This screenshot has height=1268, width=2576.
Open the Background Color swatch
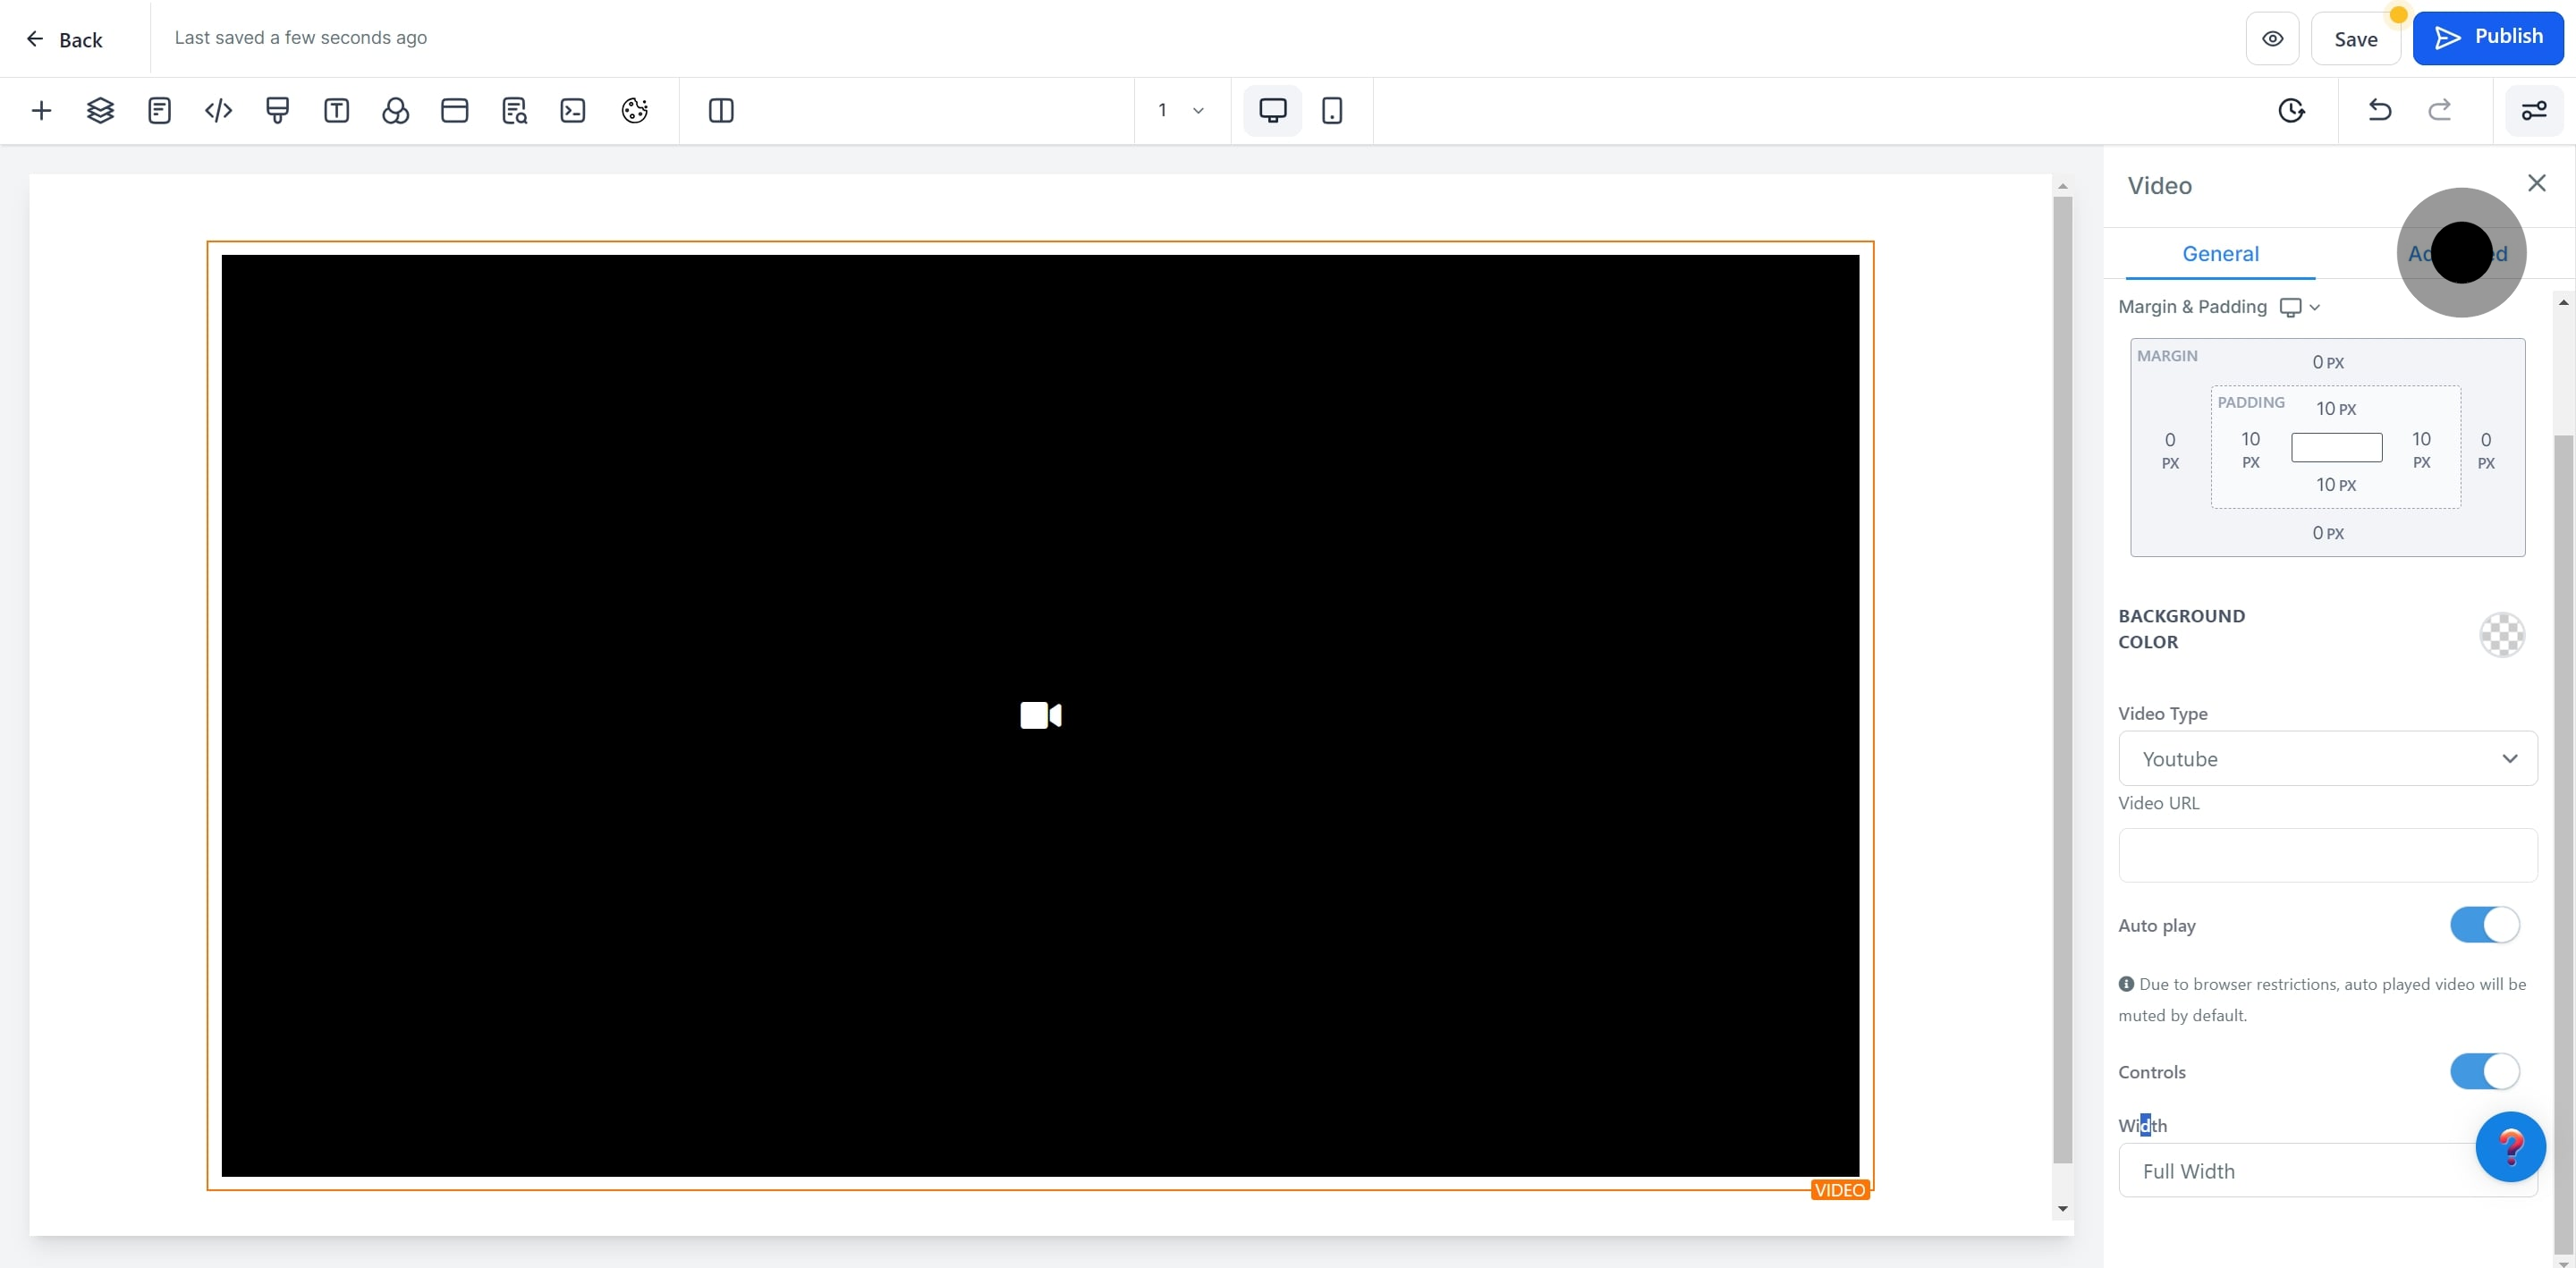pos(2501,634)
